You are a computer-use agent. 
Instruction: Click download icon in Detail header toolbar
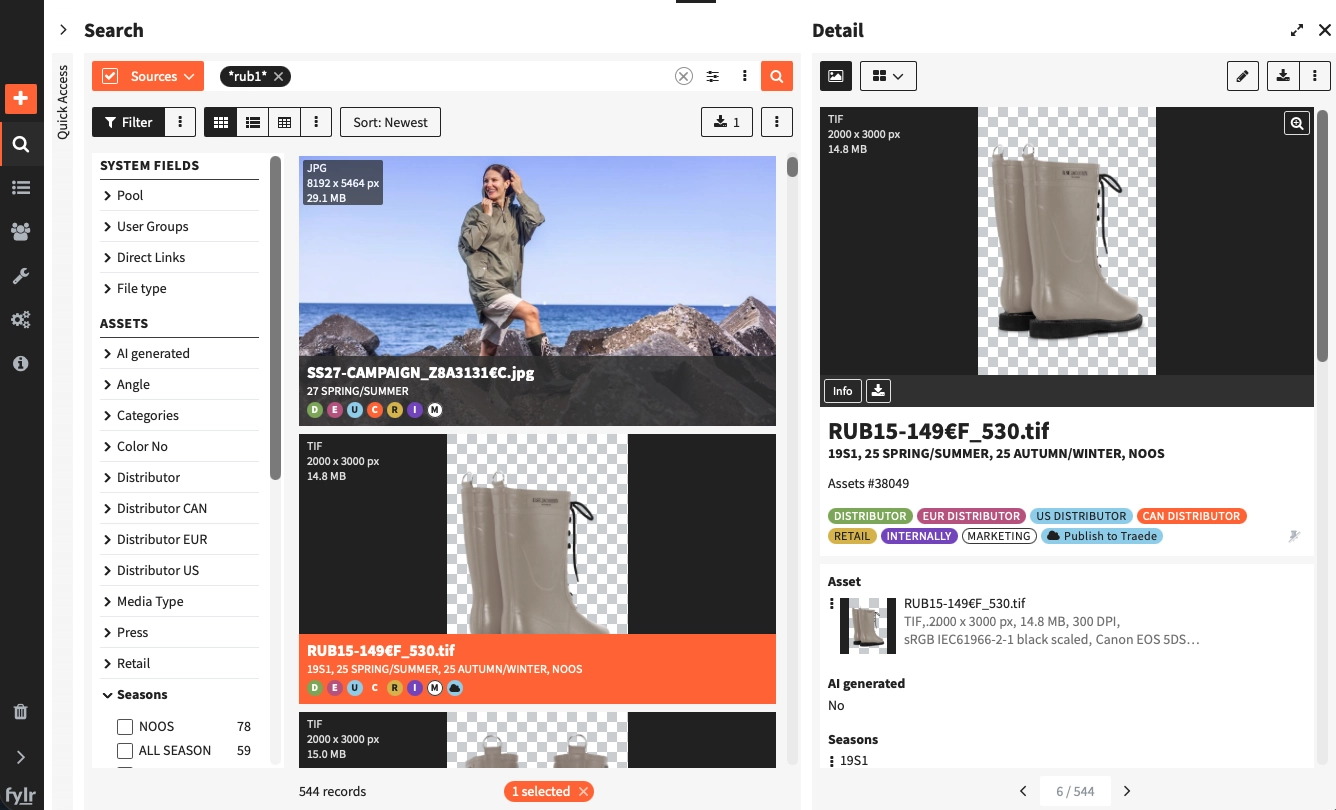(1283, 76)
